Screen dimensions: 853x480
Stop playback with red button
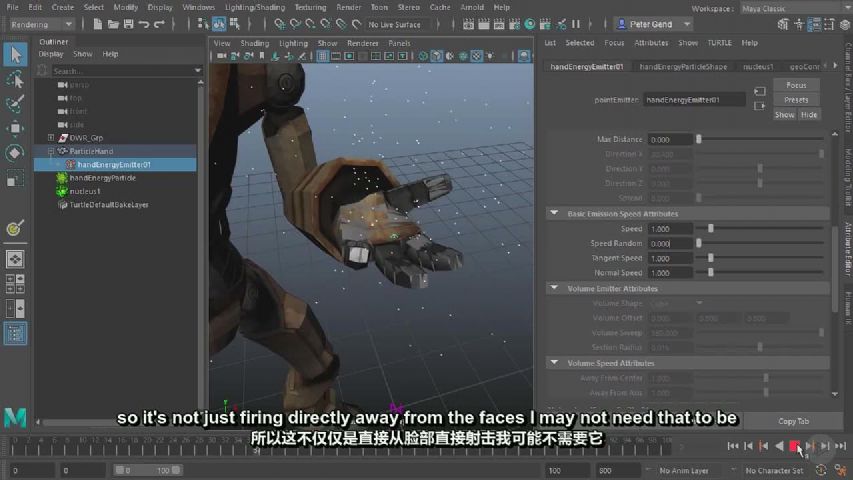point(794,446)
